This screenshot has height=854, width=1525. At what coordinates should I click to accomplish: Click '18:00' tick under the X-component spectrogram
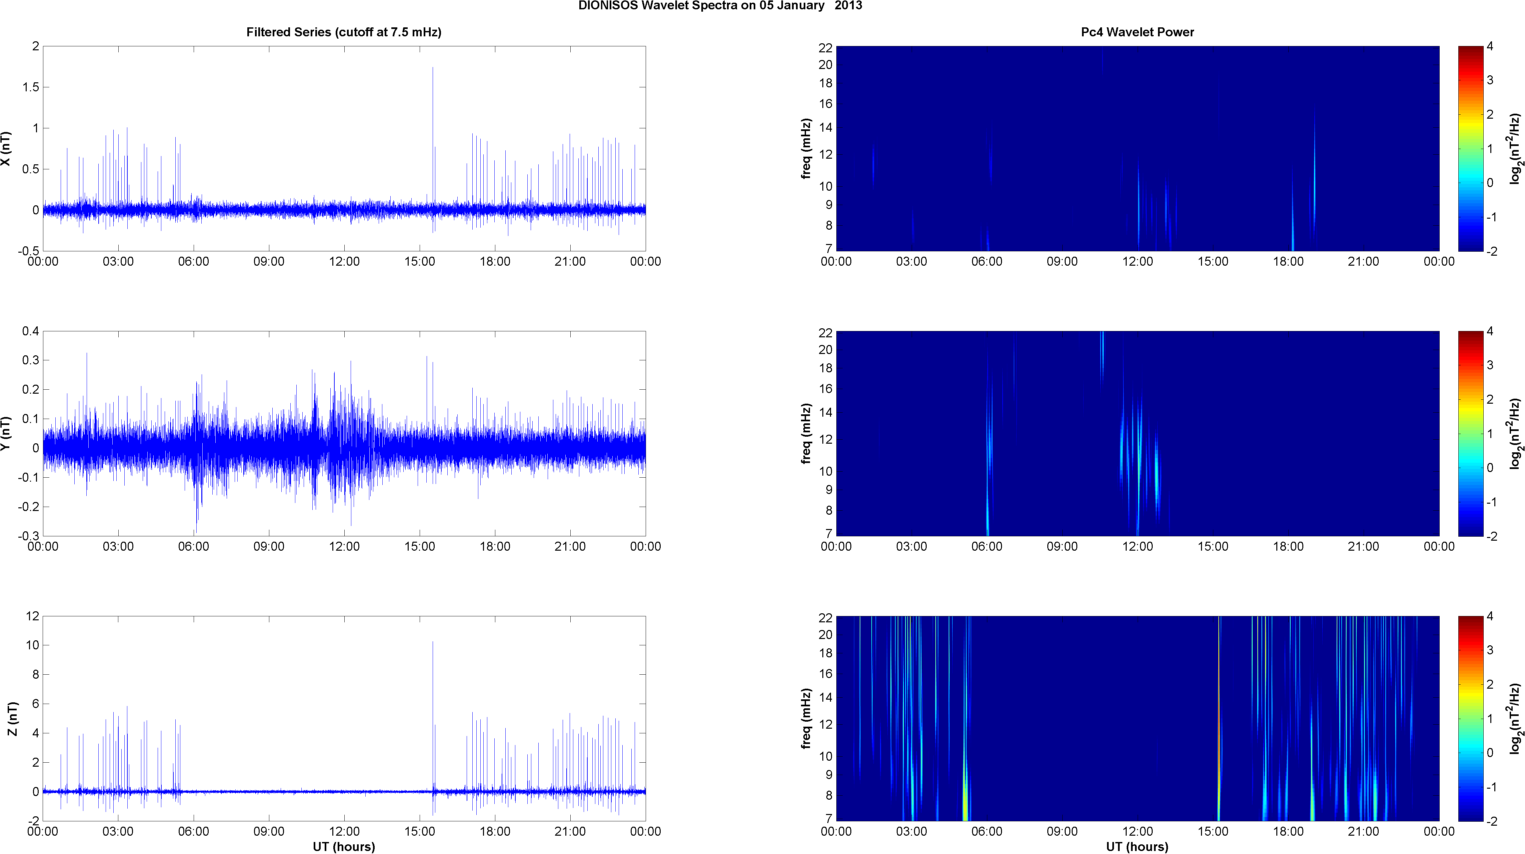(x=1288, y=262)
